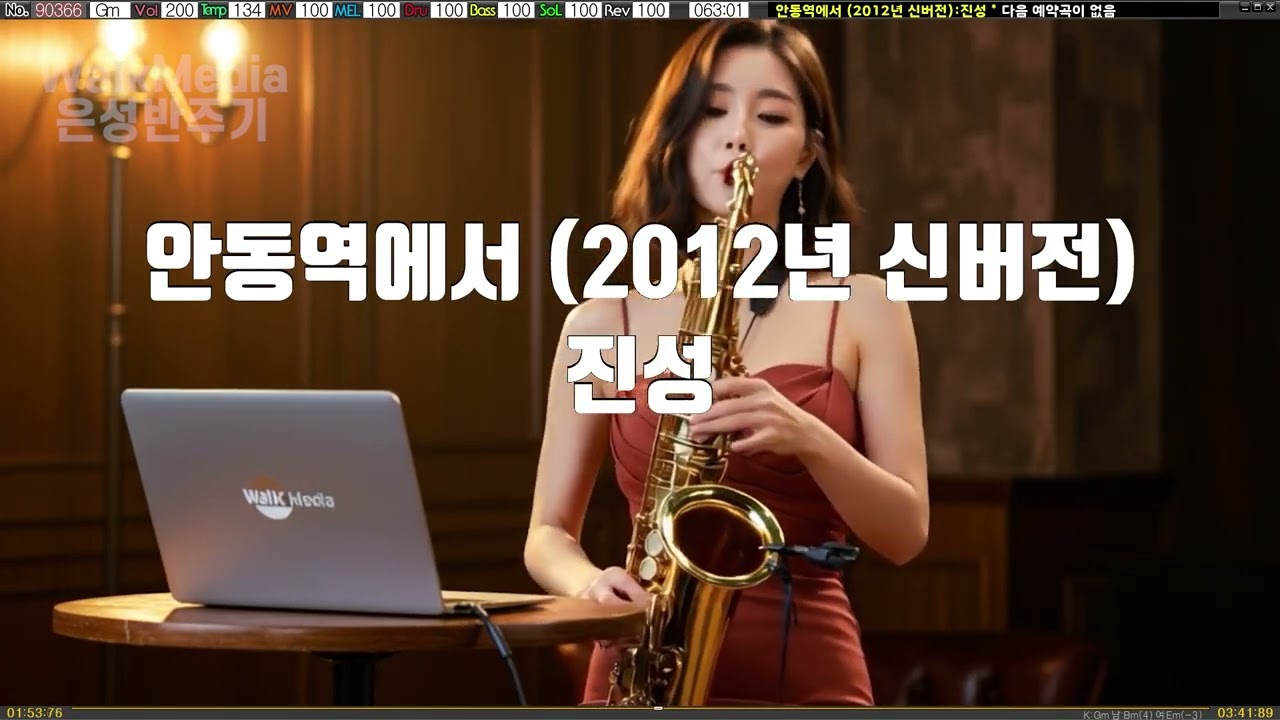Image resolution: width=1280 pixels, height=720 pixels.
Task: Click the song title text in top bar
Action: tap(881, 11)
